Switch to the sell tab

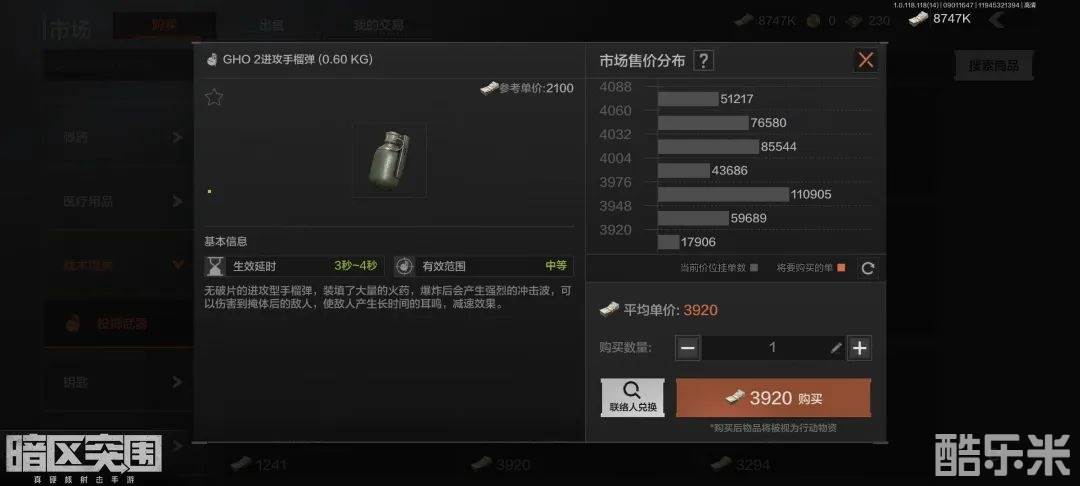(271, 25)
